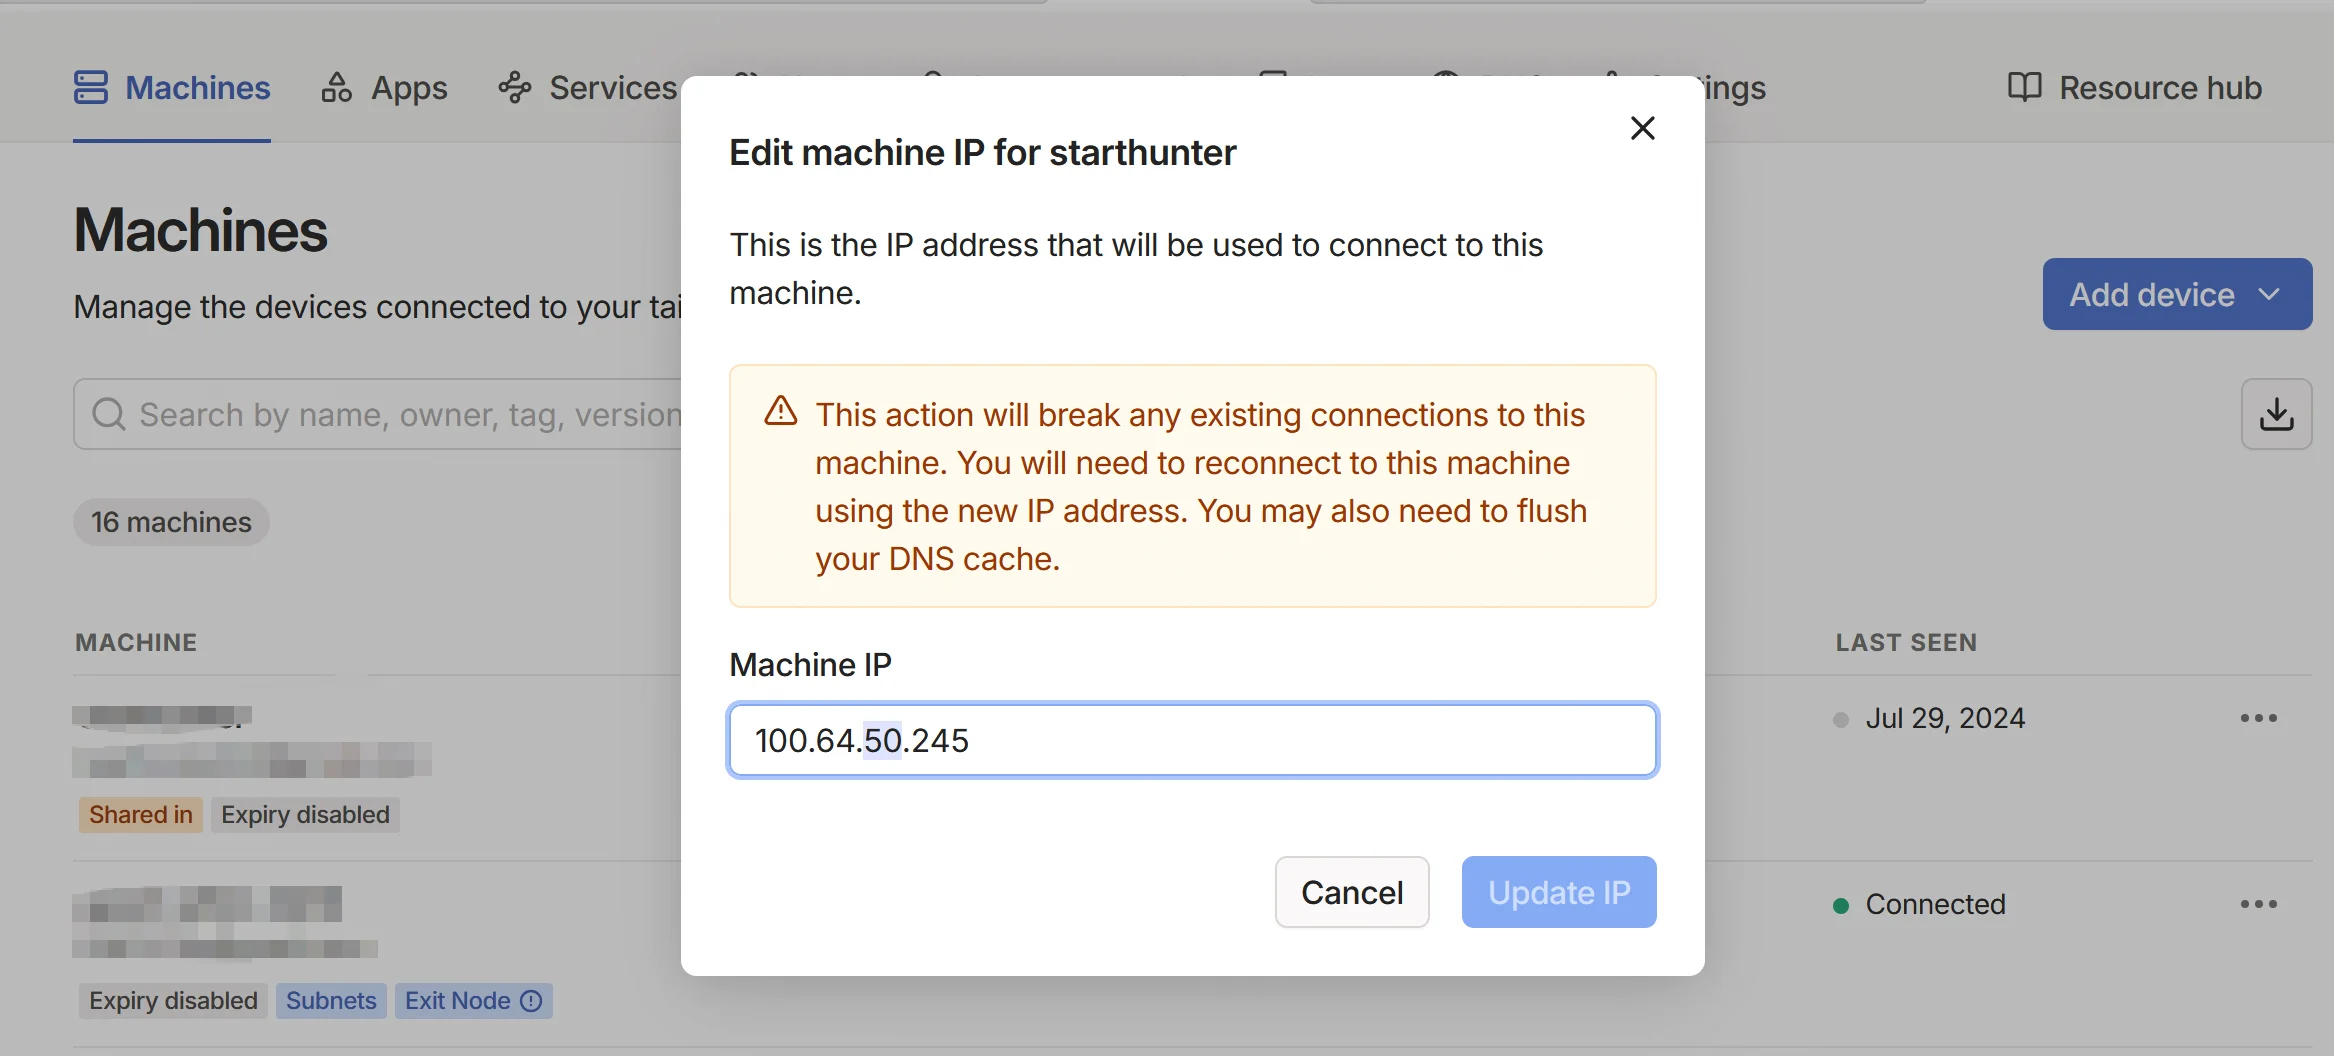Click the 16 machines count pill
The image size is (2334, 1056).
171,522
